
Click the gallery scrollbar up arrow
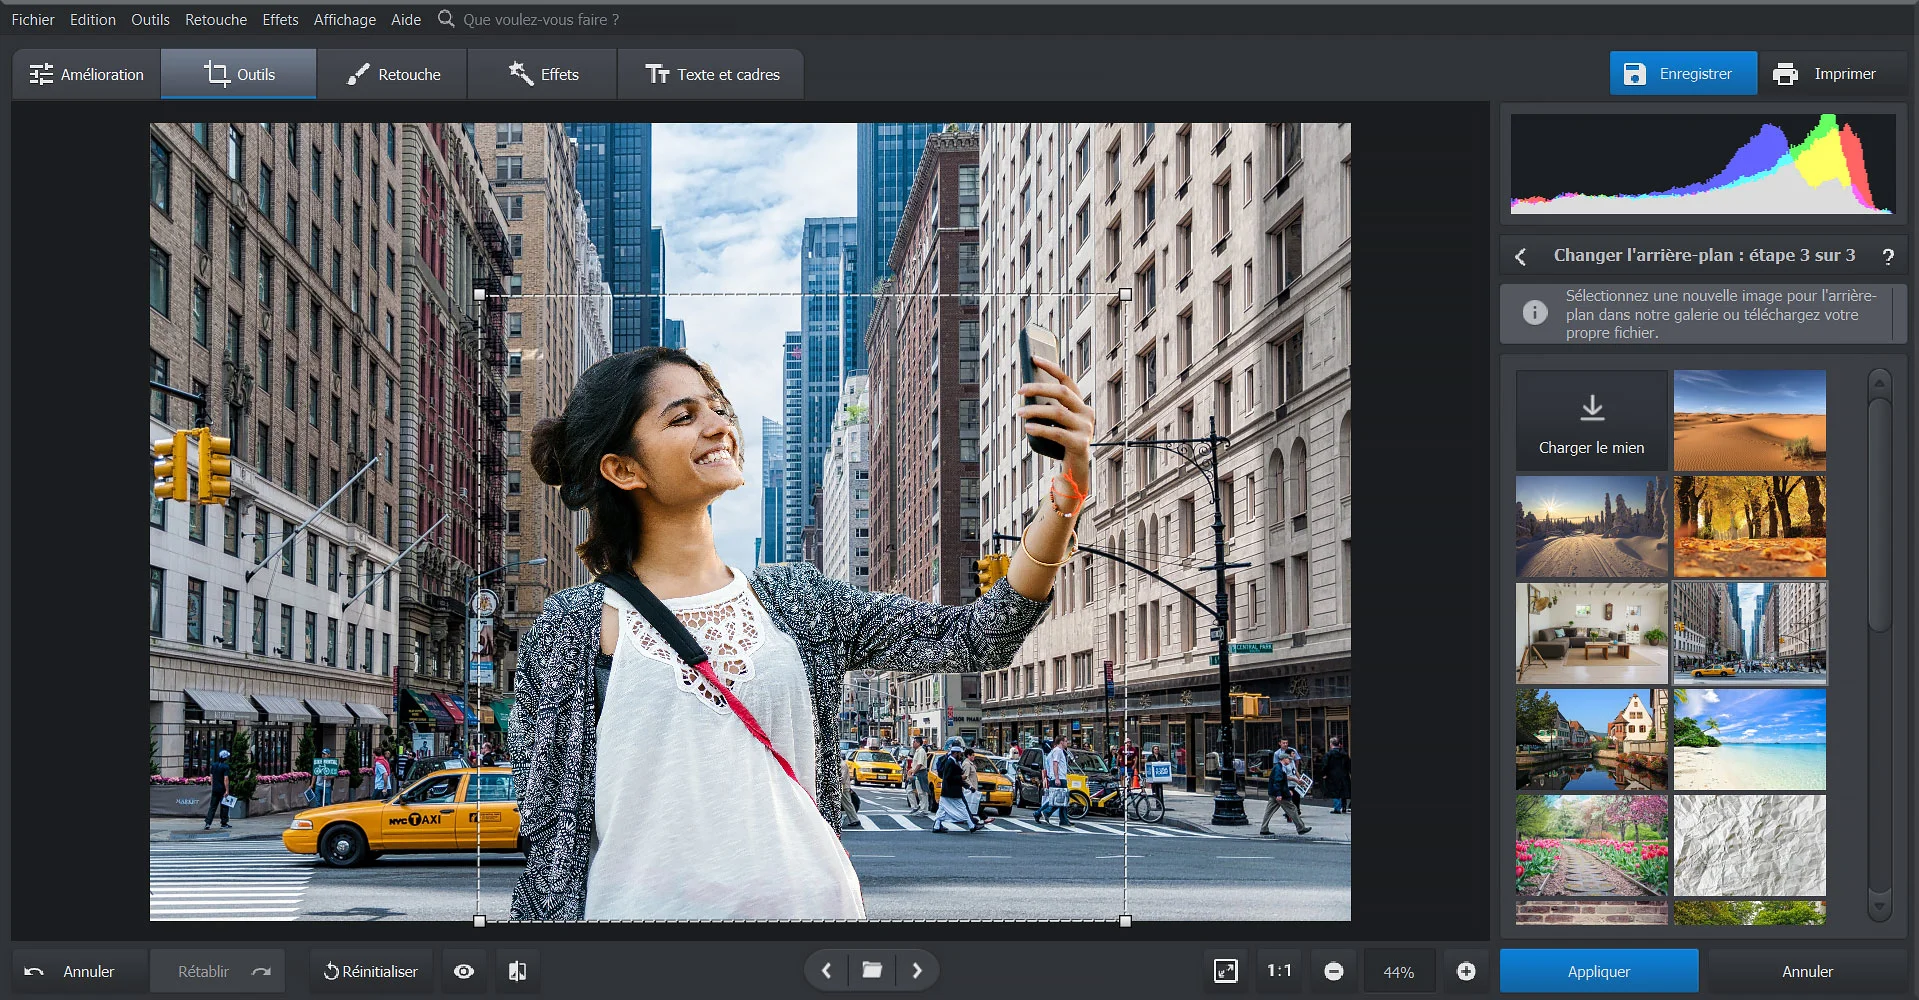1880,383
